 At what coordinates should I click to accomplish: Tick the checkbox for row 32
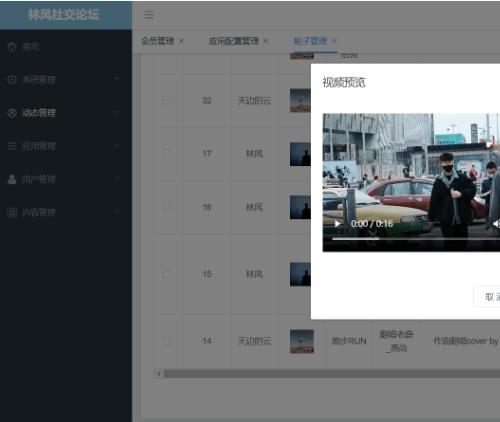pos(167,100)
